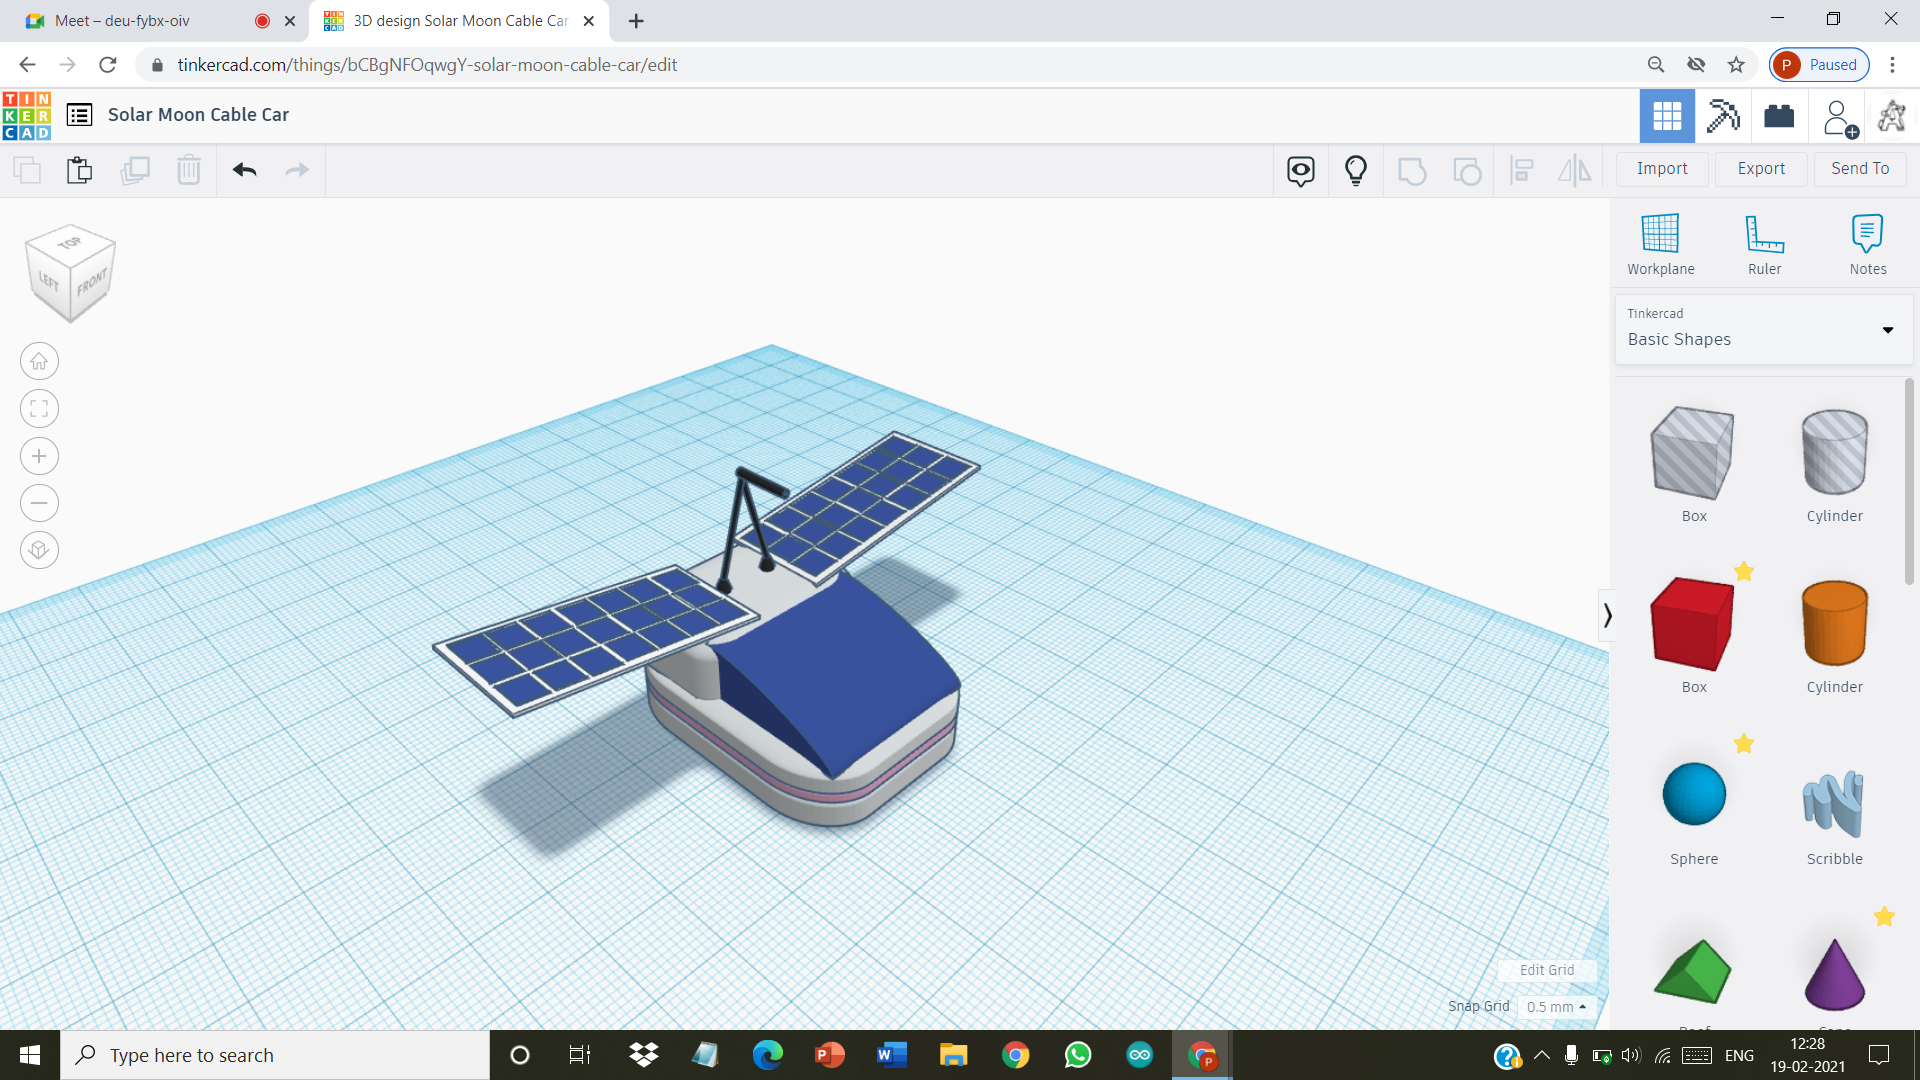Open Minecraft export via the pickaxe icon
The width and height of the screenshot is (1920, 1080).
point(1722,115)
